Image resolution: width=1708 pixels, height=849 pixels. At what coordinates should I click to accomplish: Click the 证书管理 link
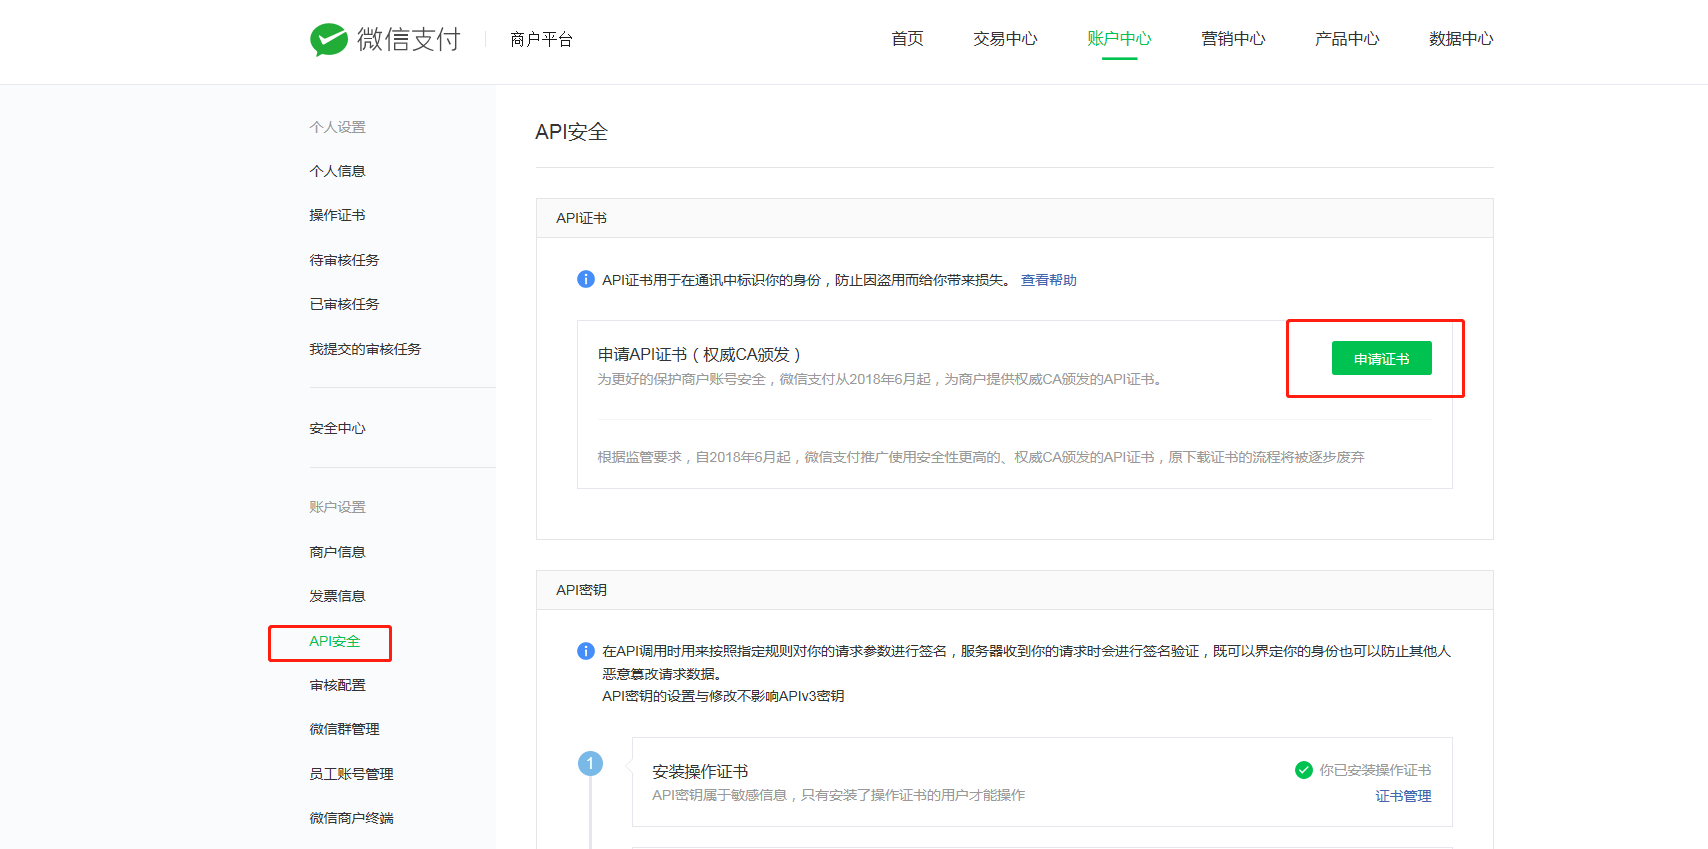(1404, 796)
